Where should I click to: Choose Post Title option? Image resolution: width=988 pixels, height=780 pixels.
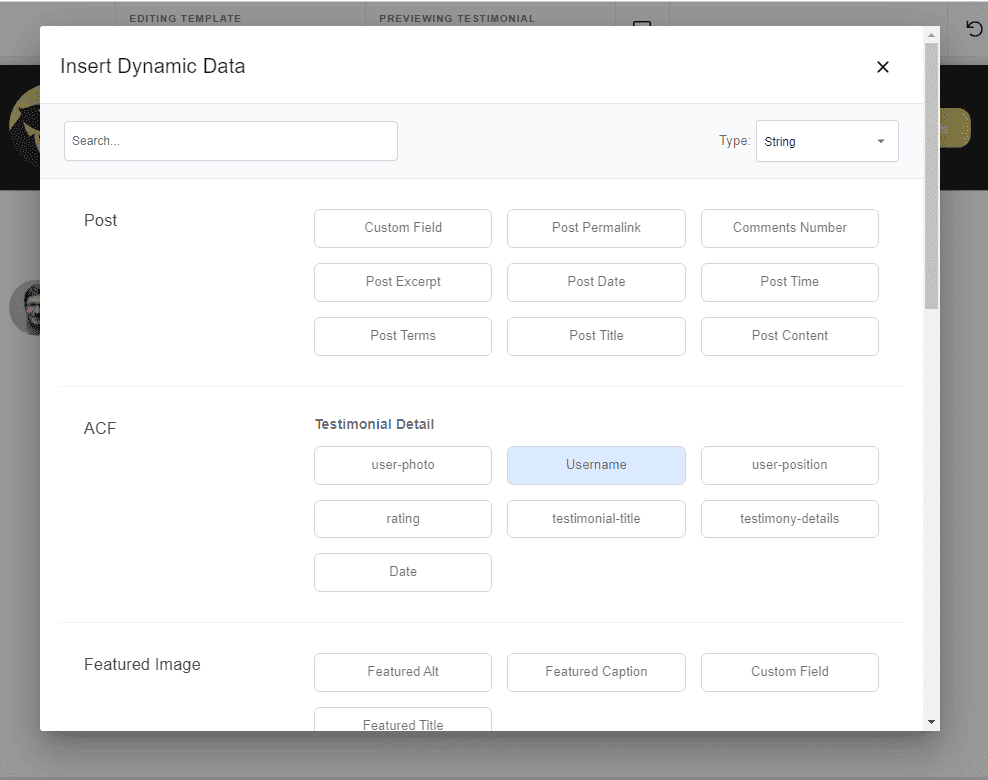click(x=596, y=336)
